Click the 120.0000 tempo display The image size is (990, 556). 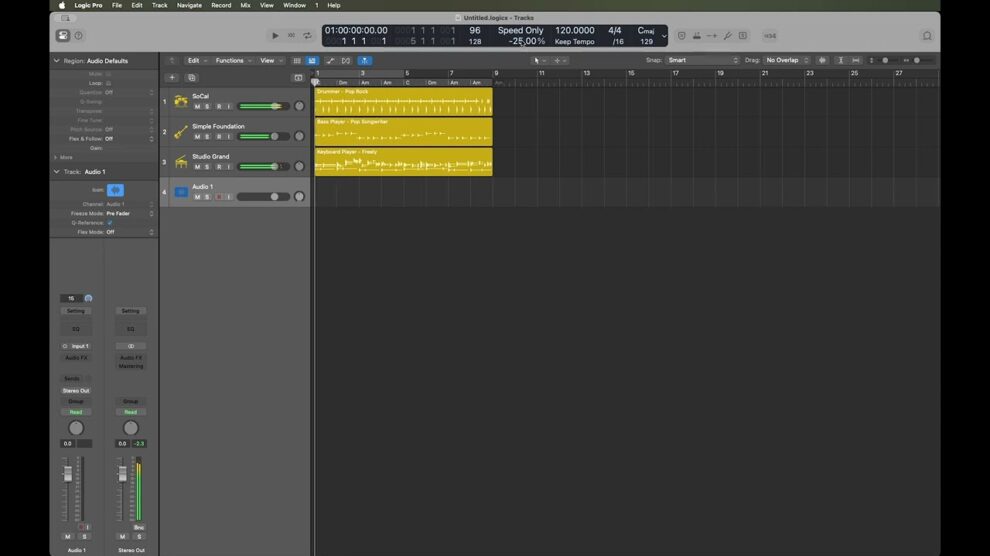click(575, 30)
